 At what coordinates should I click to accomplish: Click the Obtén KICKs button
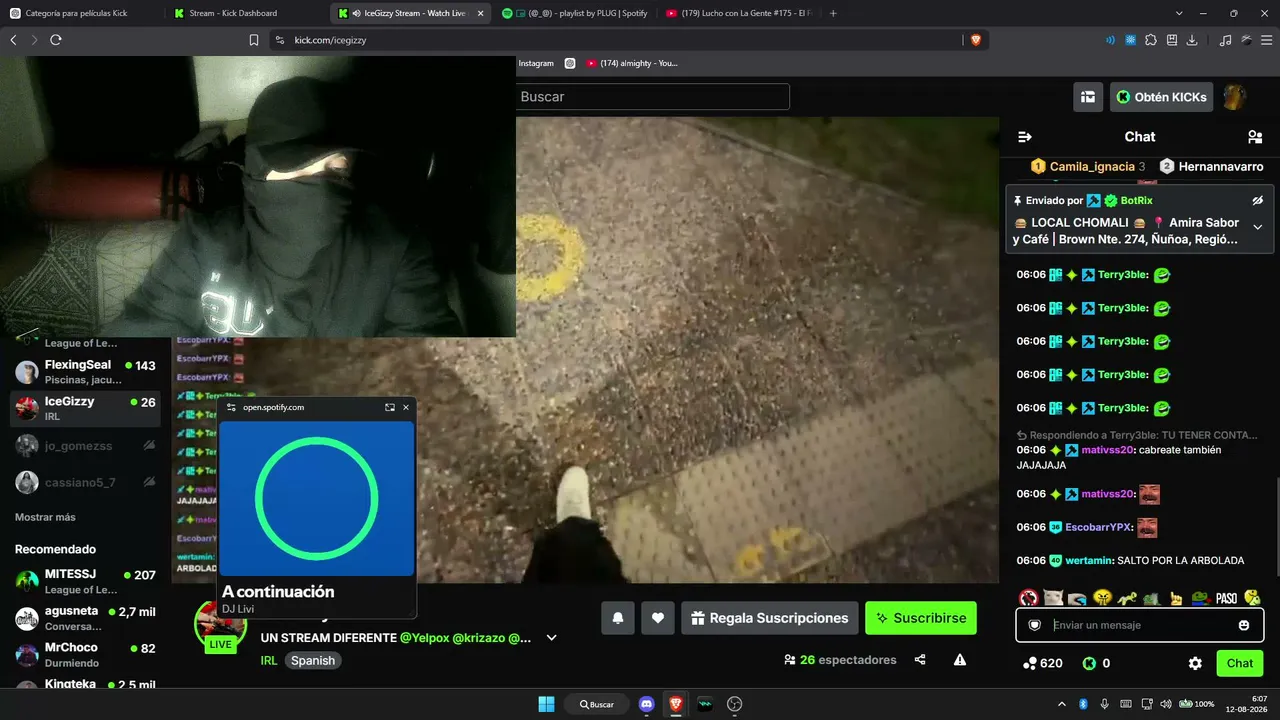[x=1161, y=97]
